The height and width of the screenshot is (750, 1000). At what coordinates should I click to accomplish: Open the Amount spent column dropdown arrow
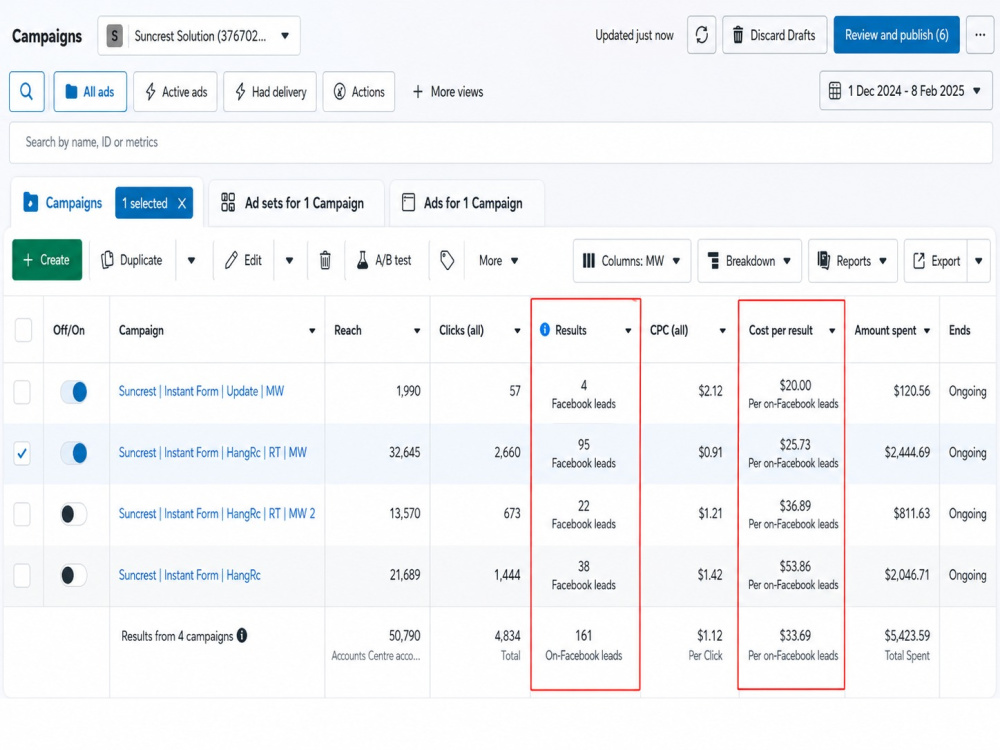click(x=927, y=330)
